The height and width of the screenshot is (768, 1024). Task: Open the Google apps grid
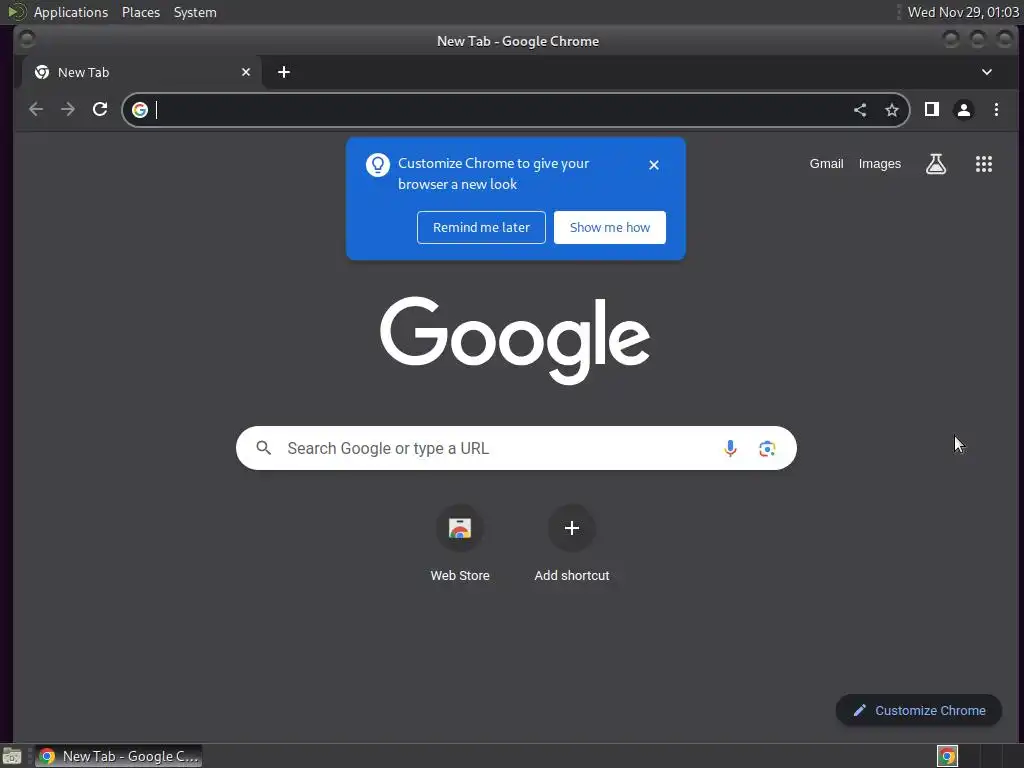[x=984, y=164]
